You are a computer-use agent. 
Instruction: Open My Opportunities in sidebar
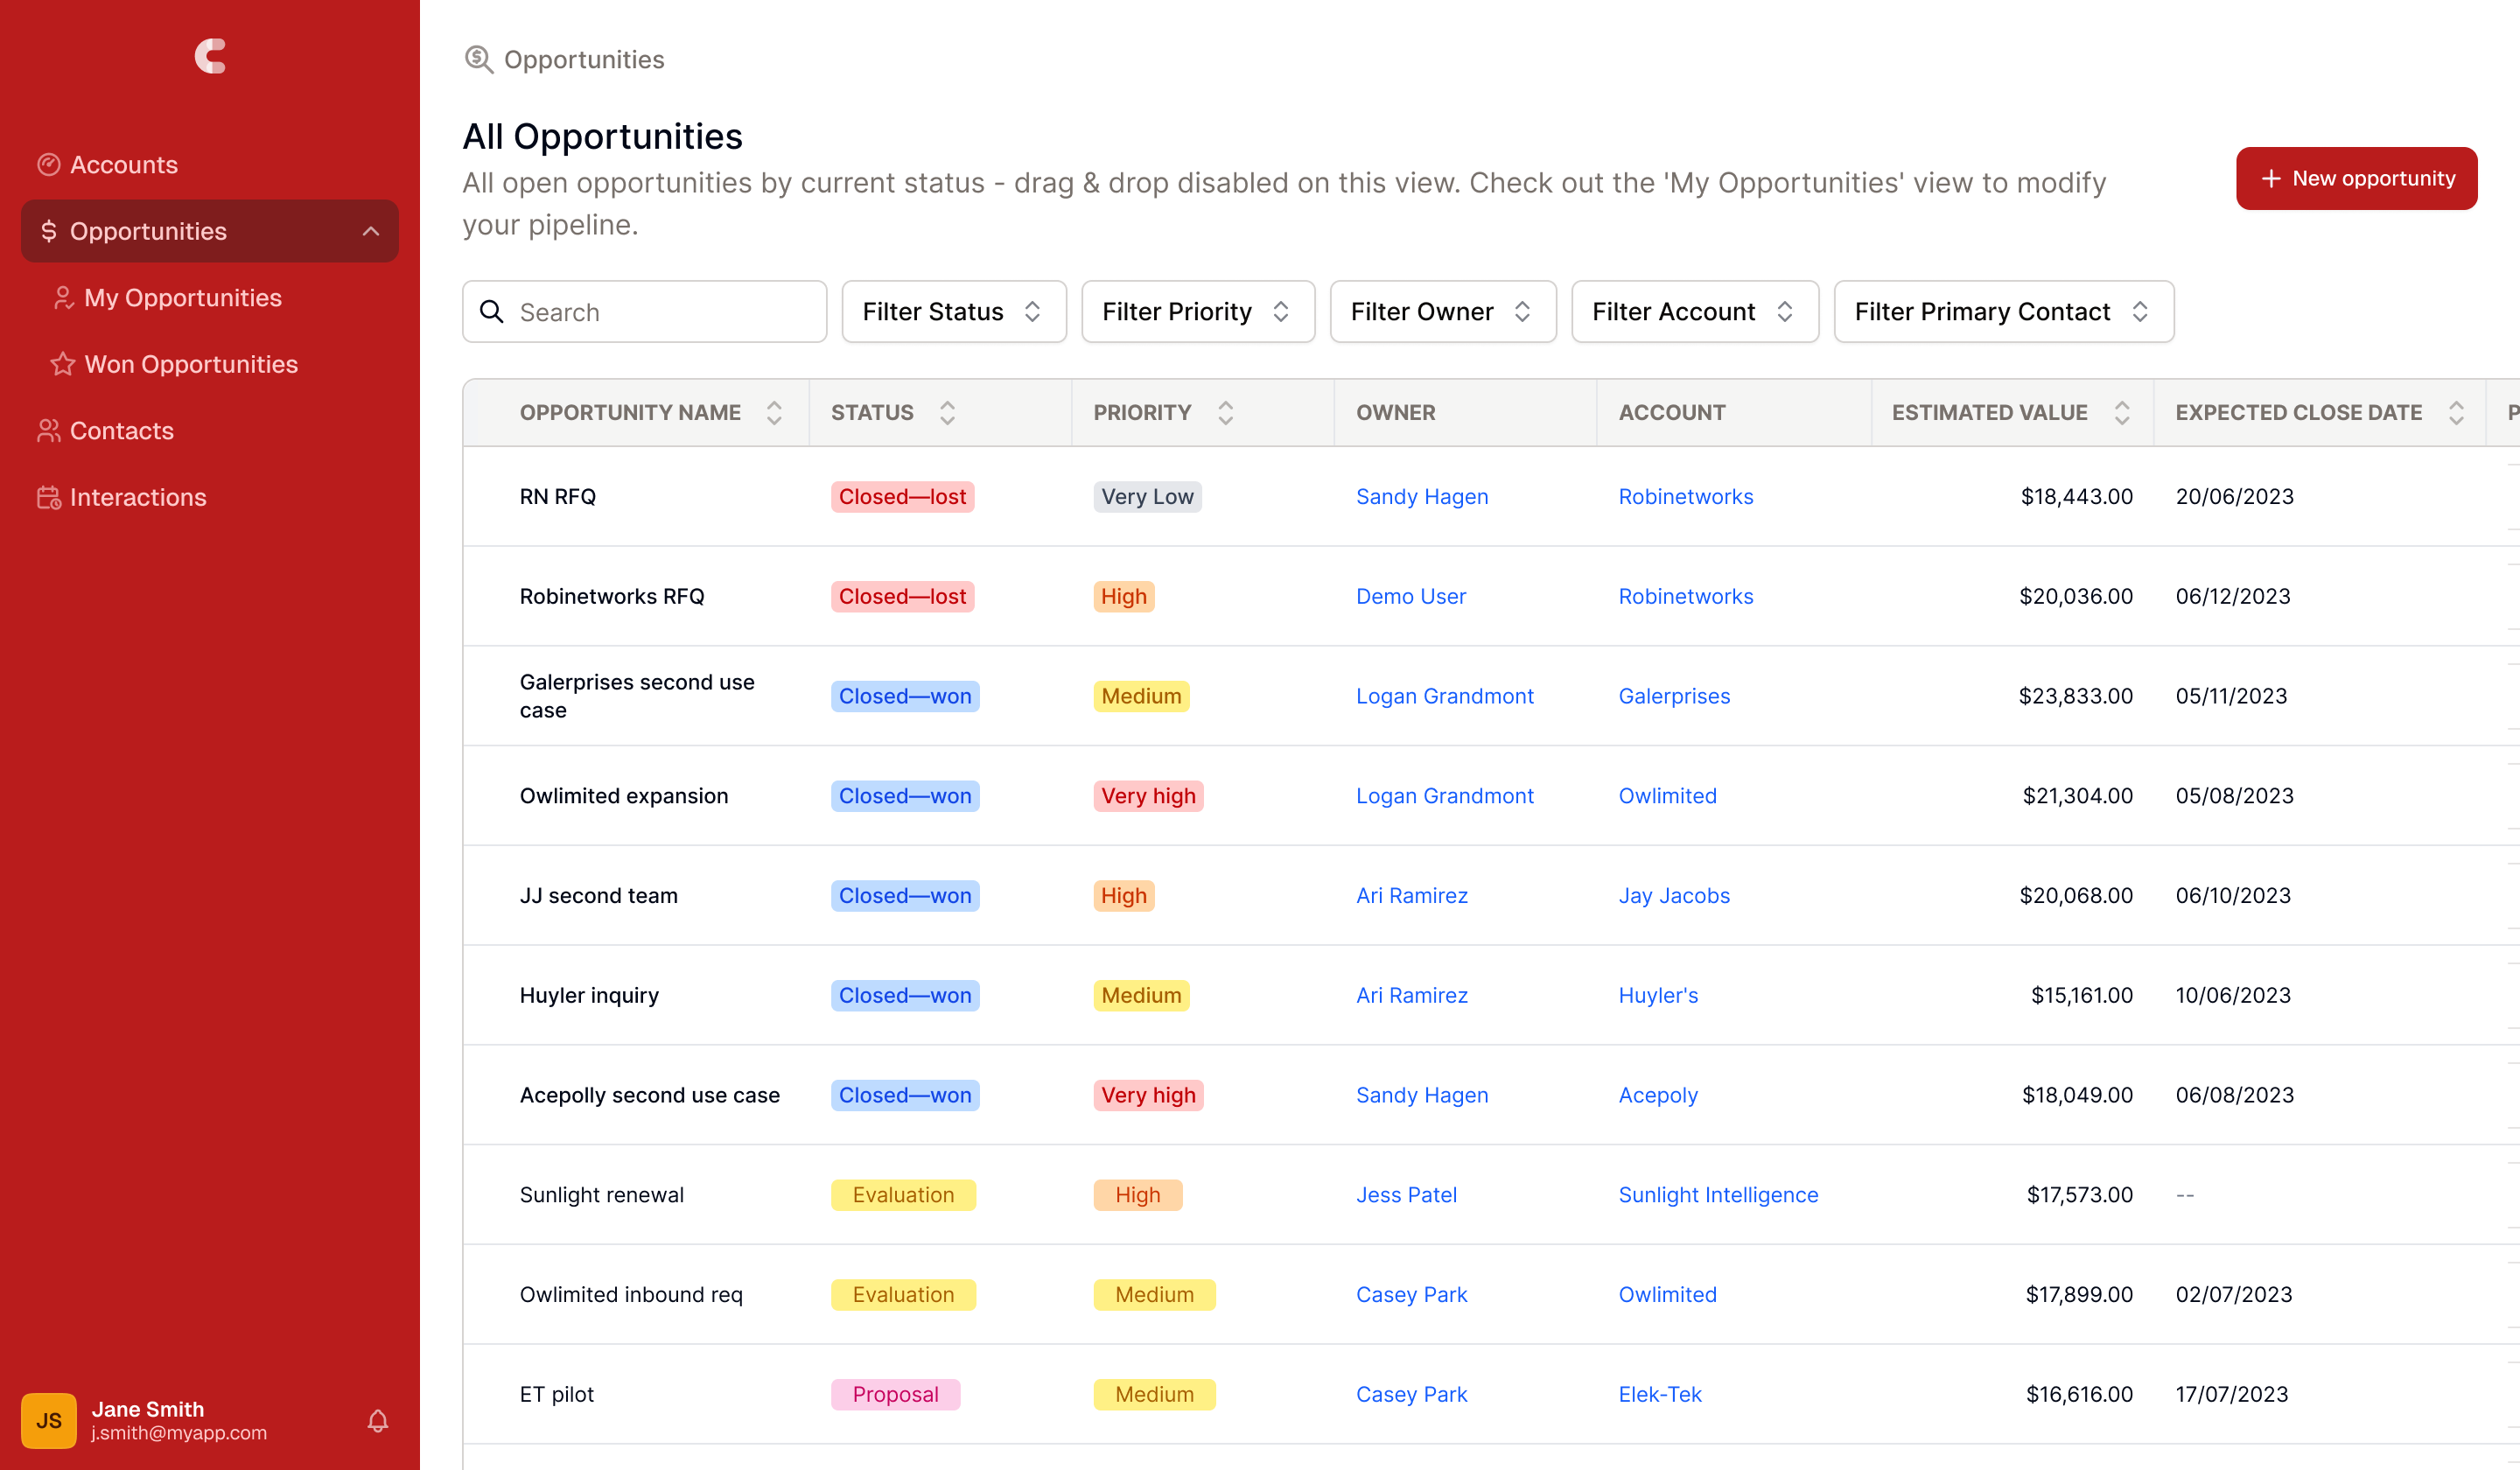coord(183,298)
